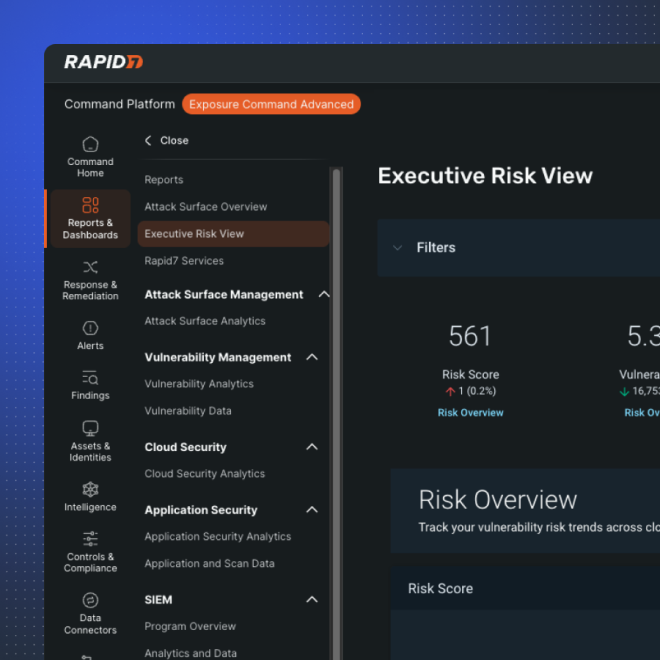Collapse the Application Security section

312,510
